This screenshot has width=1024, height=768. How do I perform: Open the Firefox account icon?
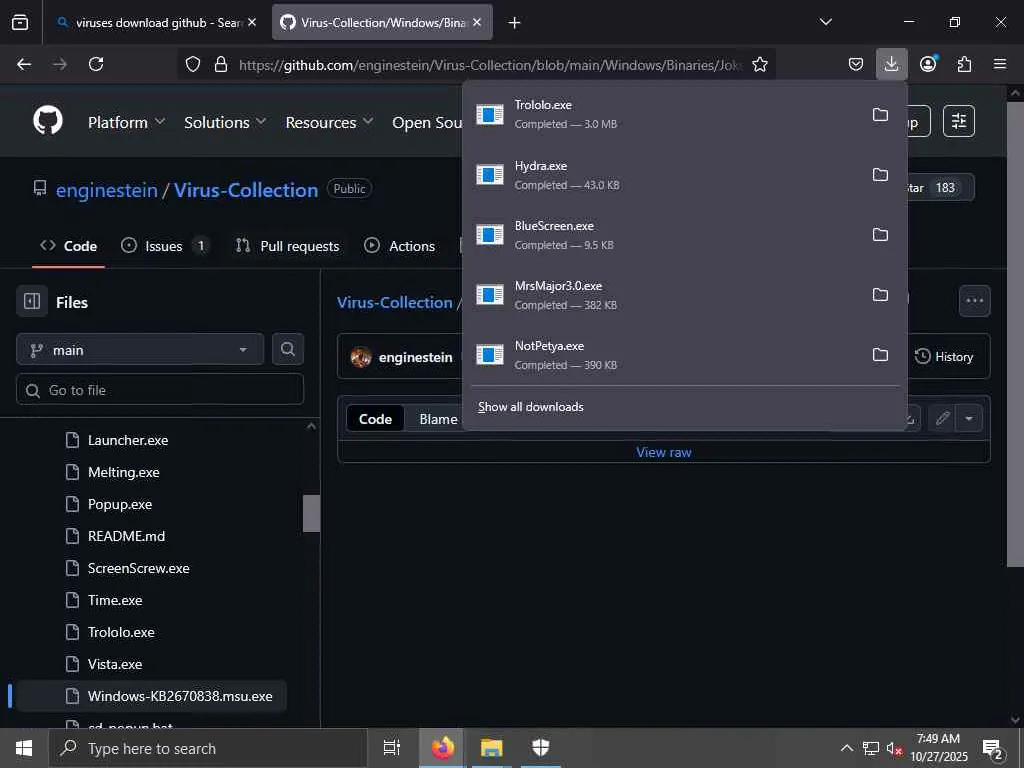(928, 64)
